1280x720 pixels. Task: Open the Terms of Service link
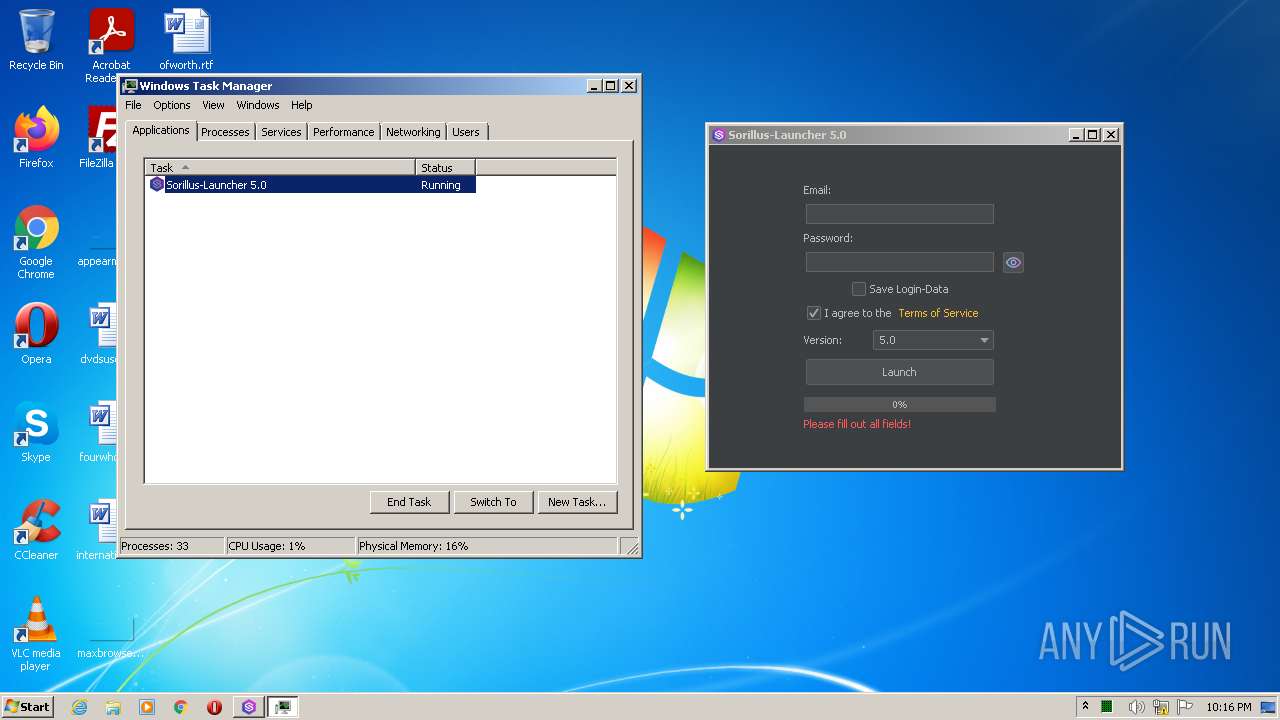938,313
